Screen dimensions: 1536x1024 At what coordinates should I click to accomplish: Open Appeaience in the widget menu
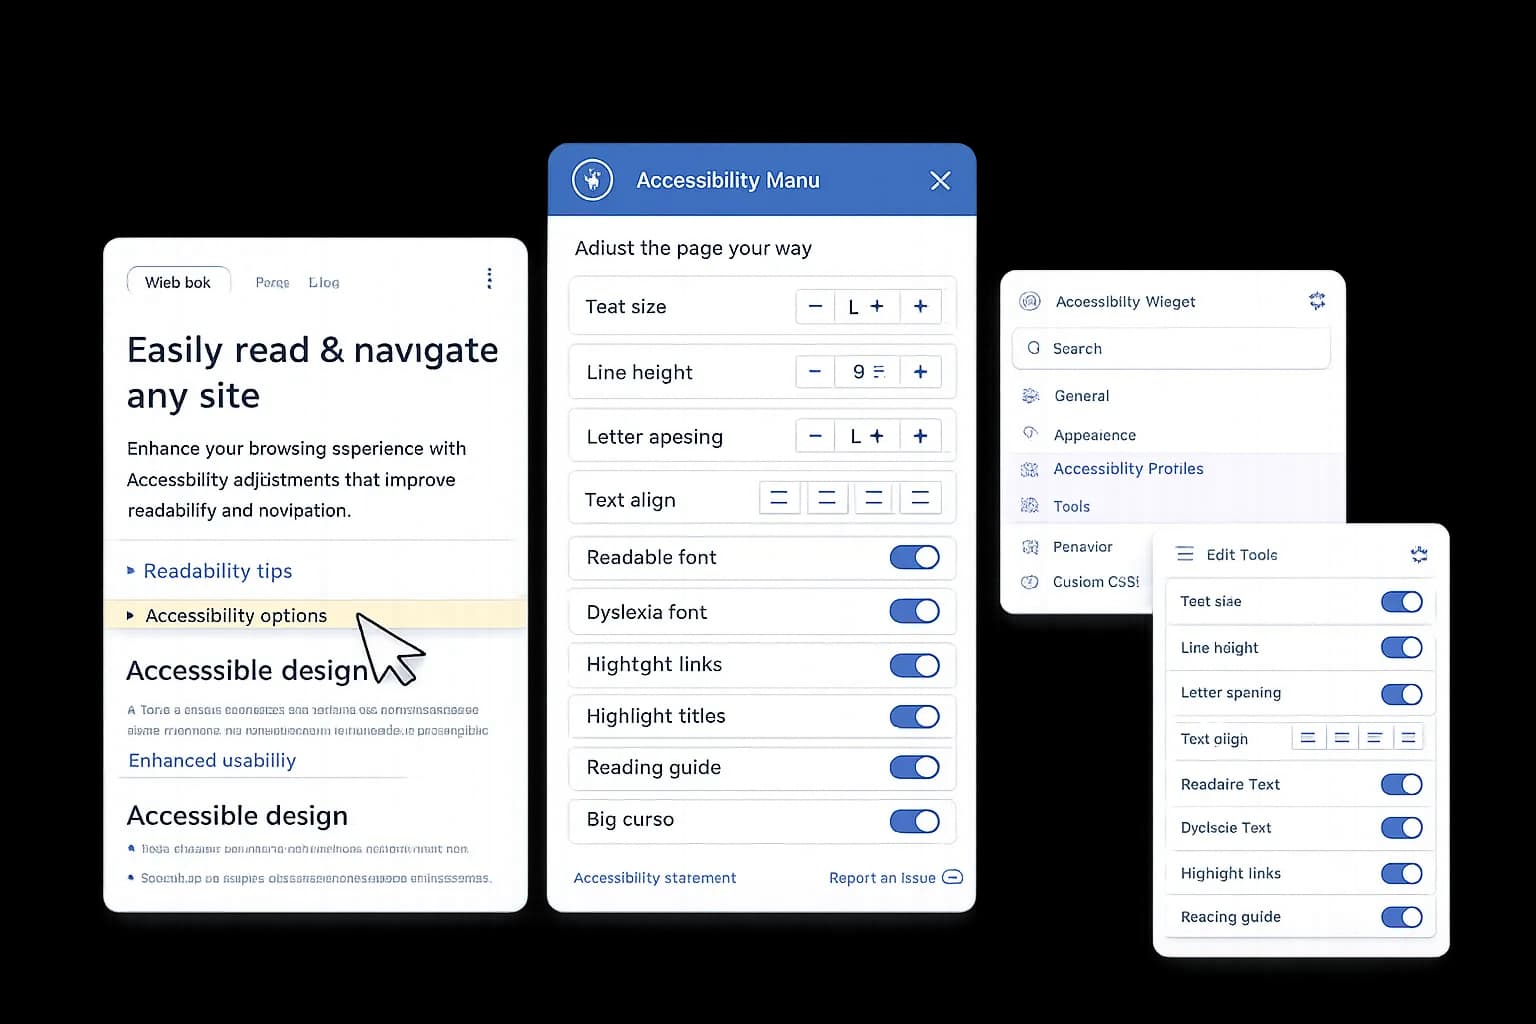tap(1095, 435)
